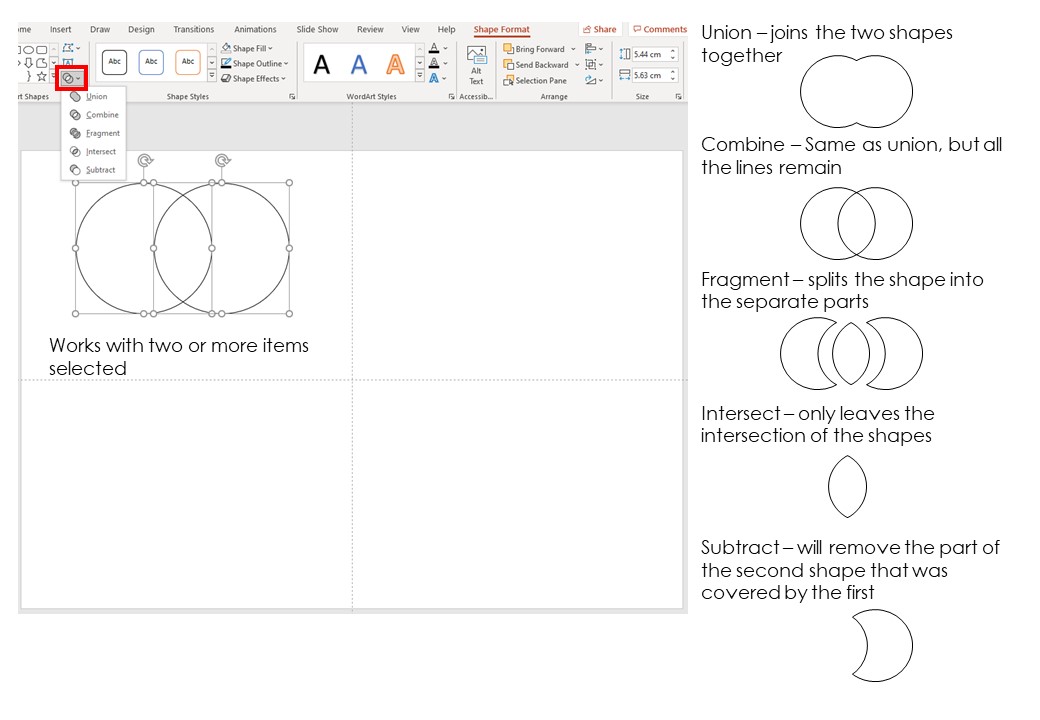
Task: Open the WordArt Styles gallery dropdown
Action: tap(420, 75)
